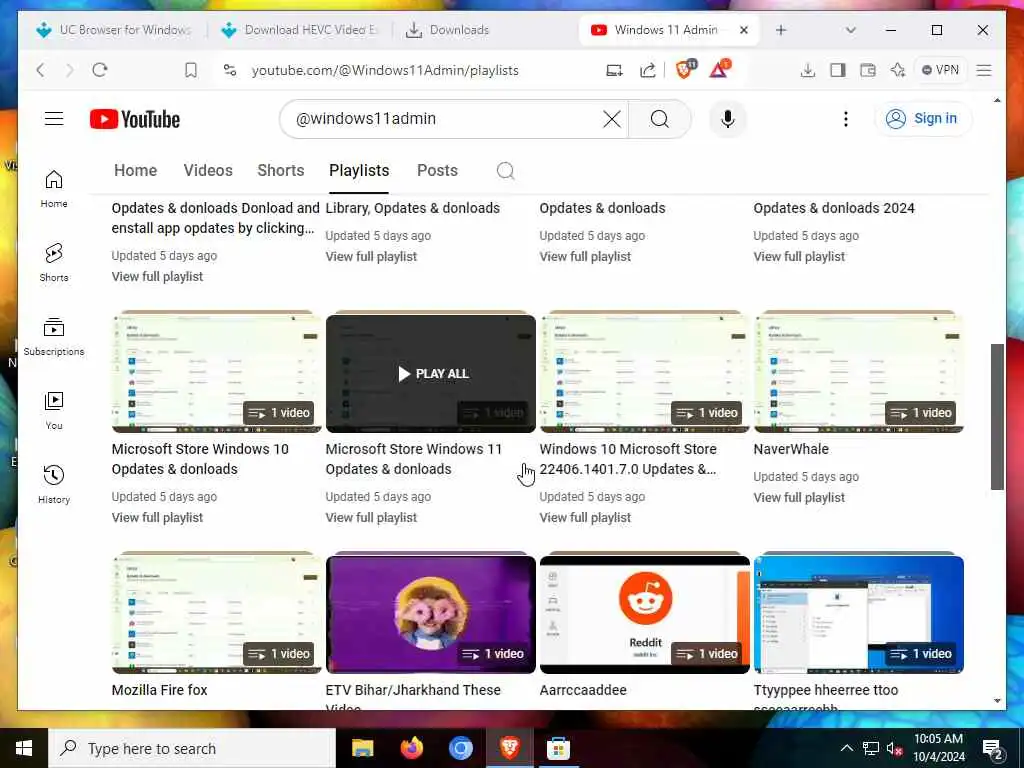The width and height of the screenshot is (1024, 768).
Task: Open the Microsoft Store Windows 11 playlist title
Action: point(413,459)
